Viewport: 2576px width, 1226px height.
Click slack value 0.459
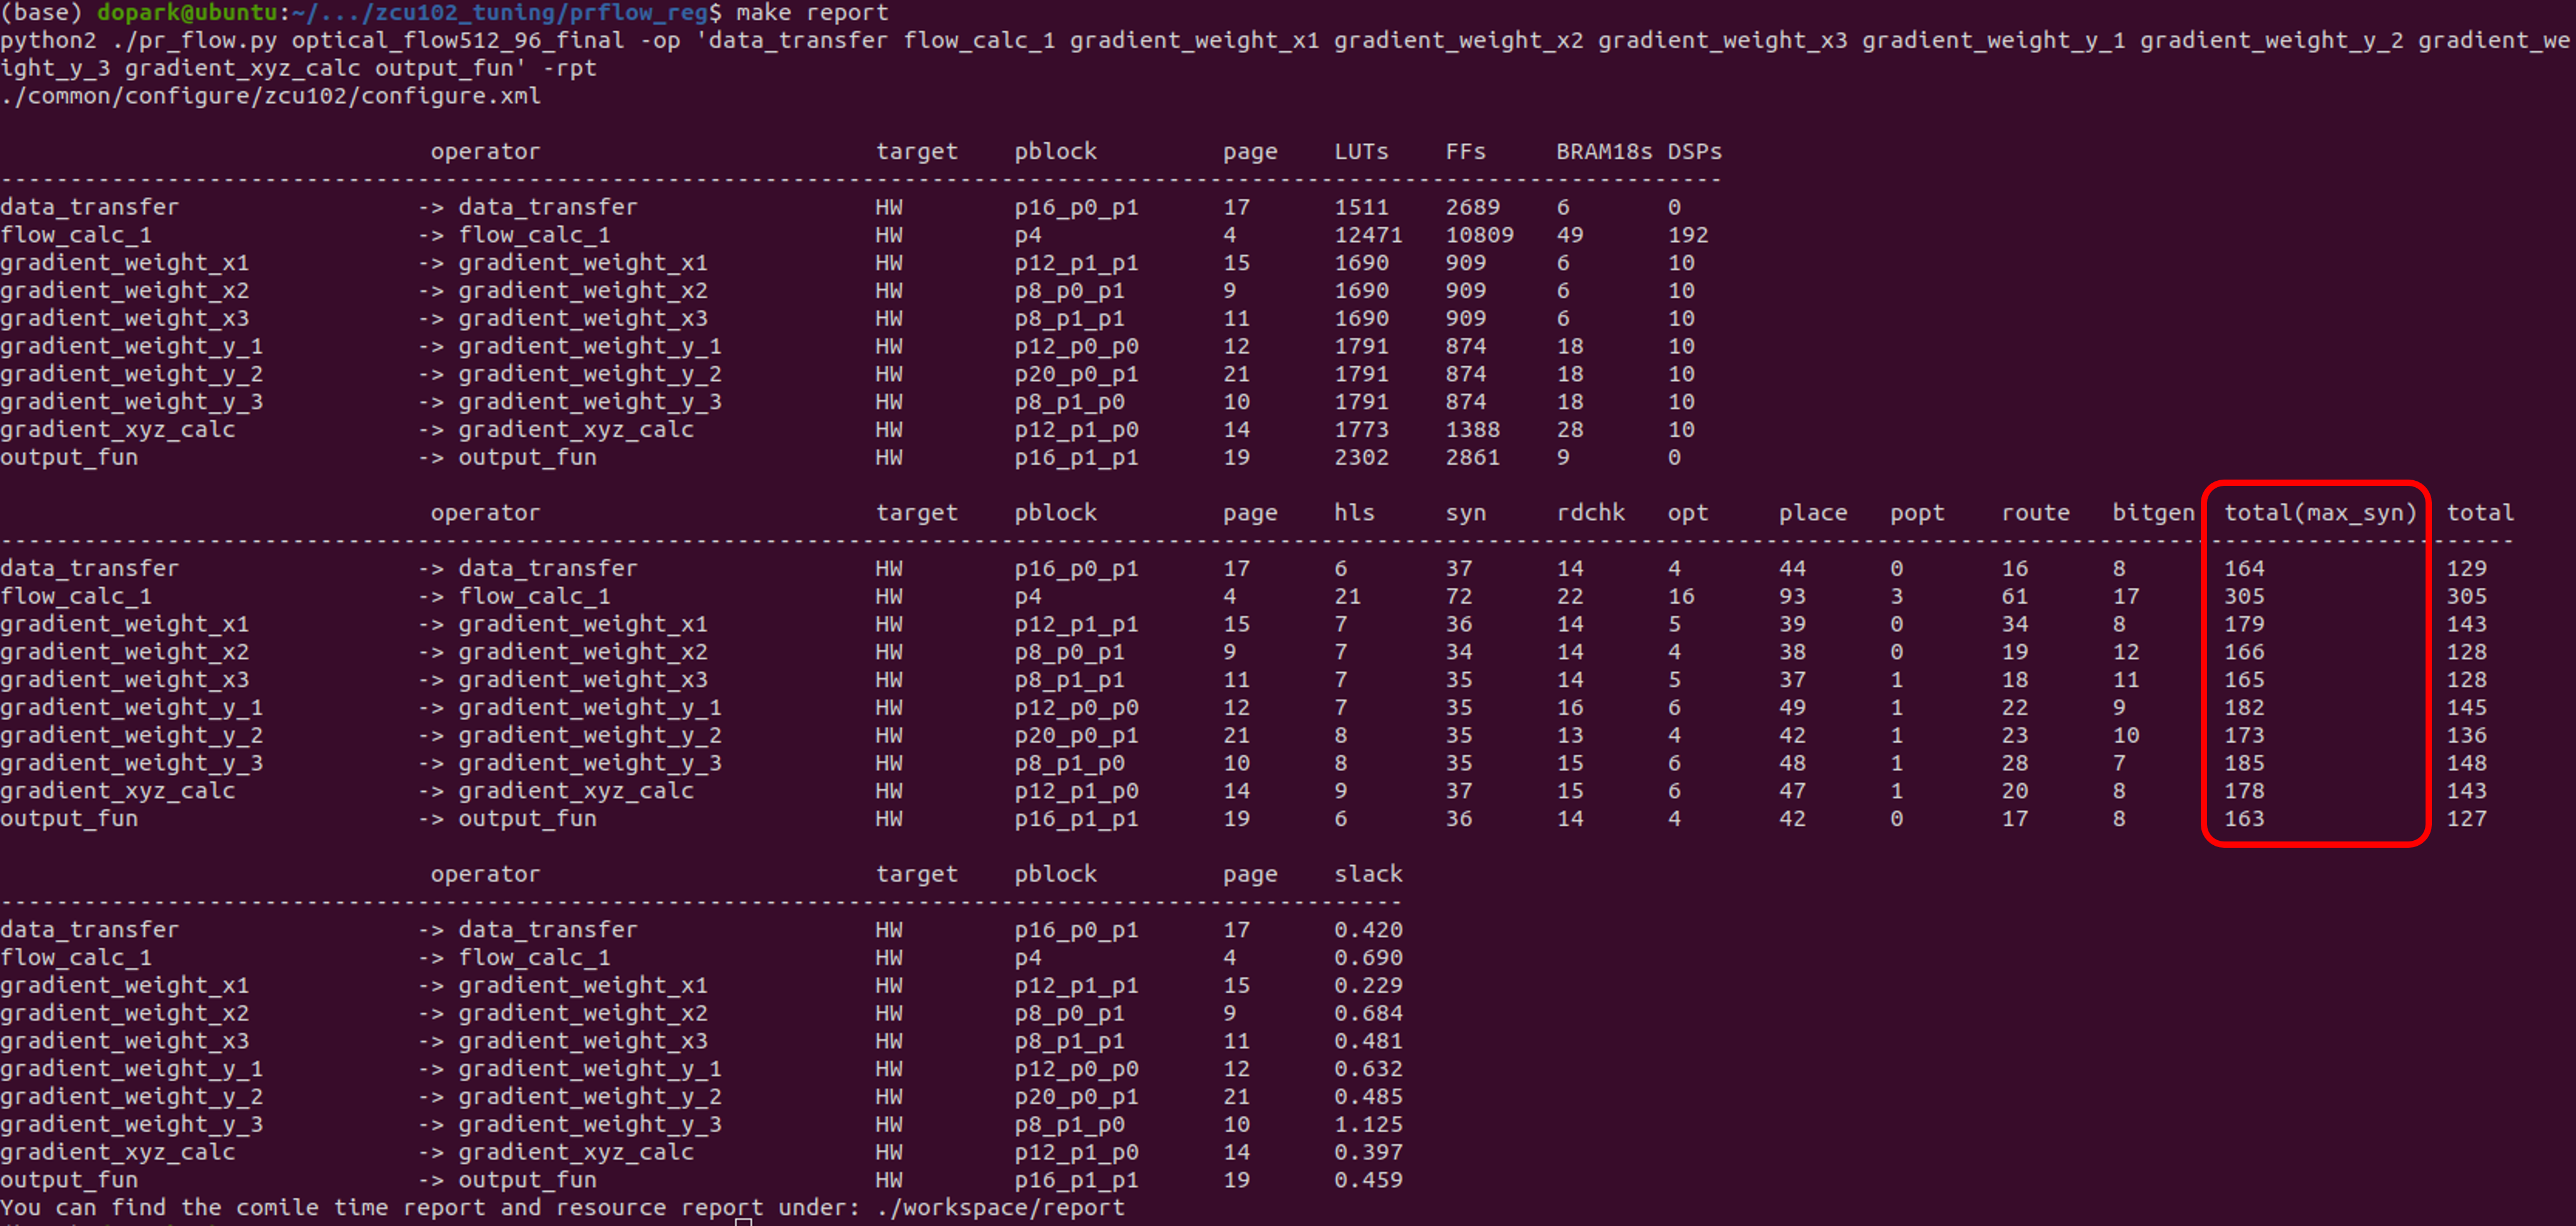(x=1368, y=1180)
